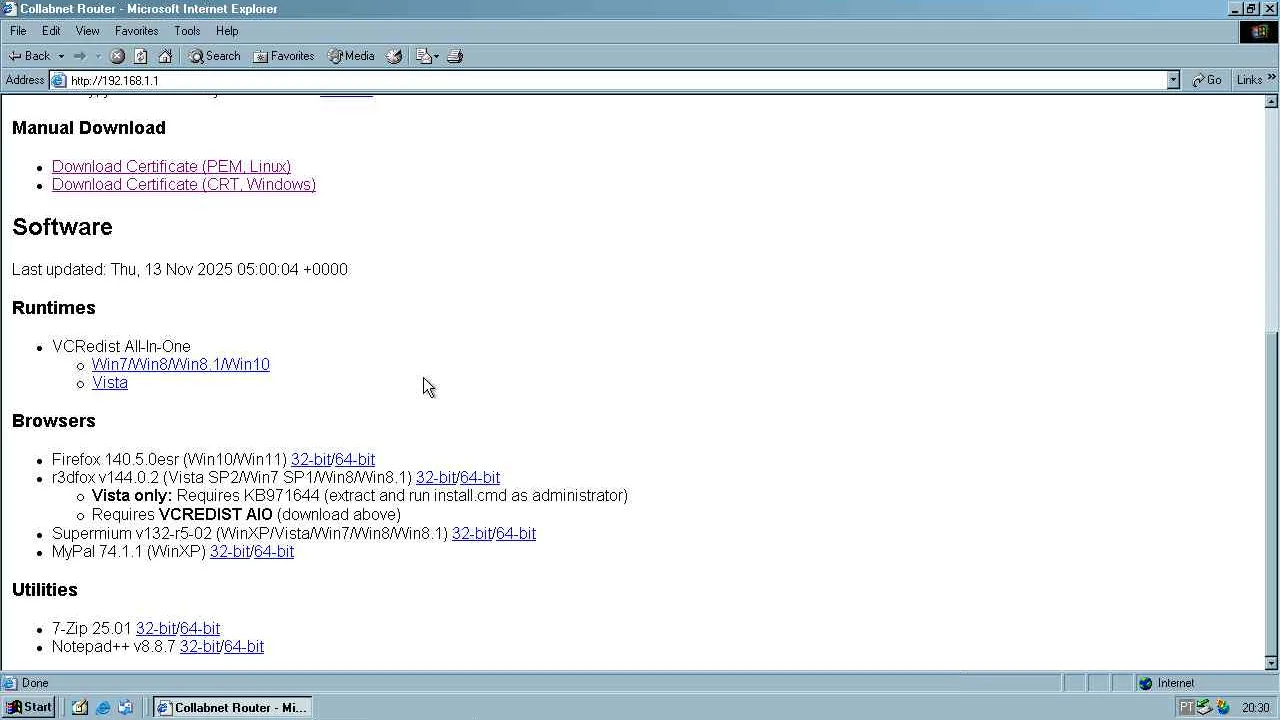Go back with the Back arrow button
This screenshot has width=1280, height=720.
coord(29,56)
